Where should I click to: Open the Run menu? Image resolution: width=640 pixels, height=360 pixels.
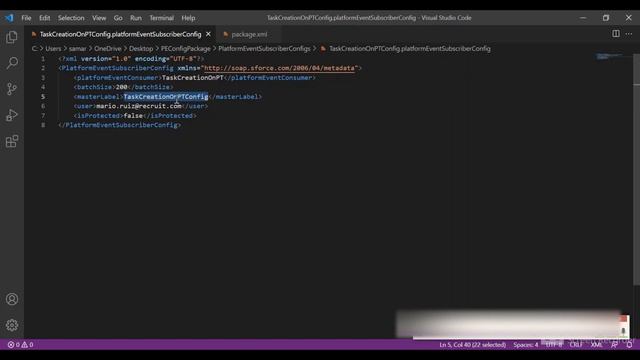pos(136,18)
